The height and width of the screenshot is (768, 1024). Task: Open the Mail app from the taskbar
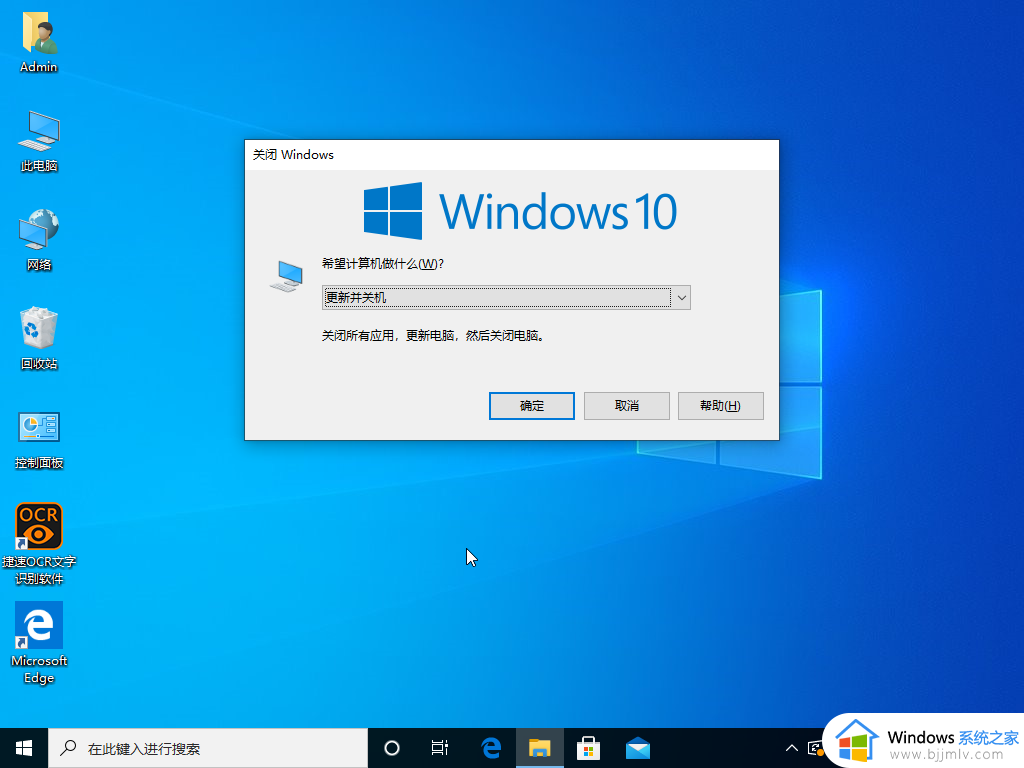tap(637, 748)
